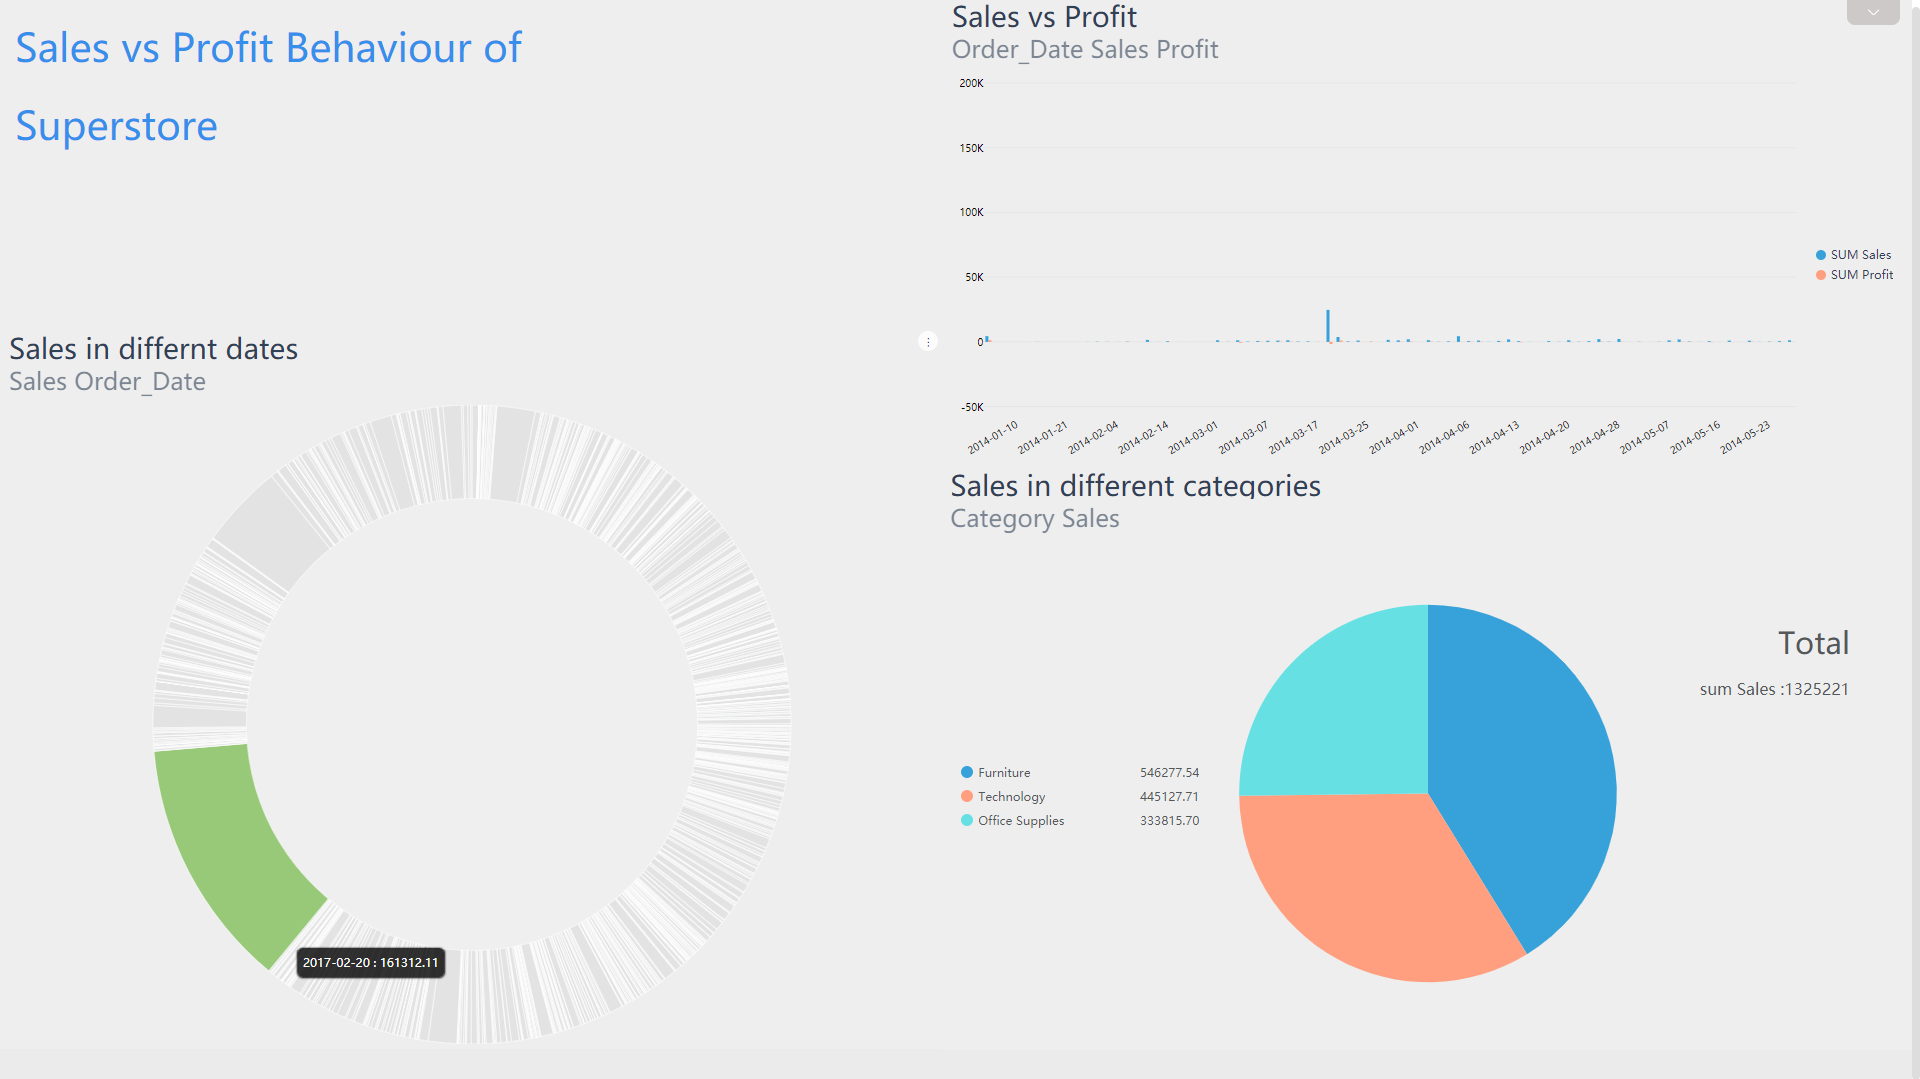
Task: Click the orange Technology legend dot
Action: click(x=967, y=796)
